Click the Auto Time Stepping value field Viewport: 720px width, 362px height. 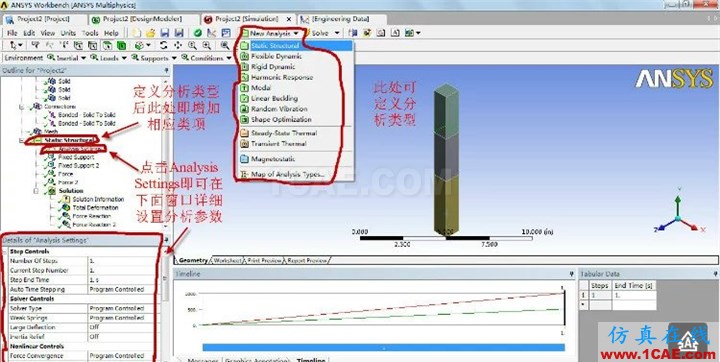click(x=122, y=289)
